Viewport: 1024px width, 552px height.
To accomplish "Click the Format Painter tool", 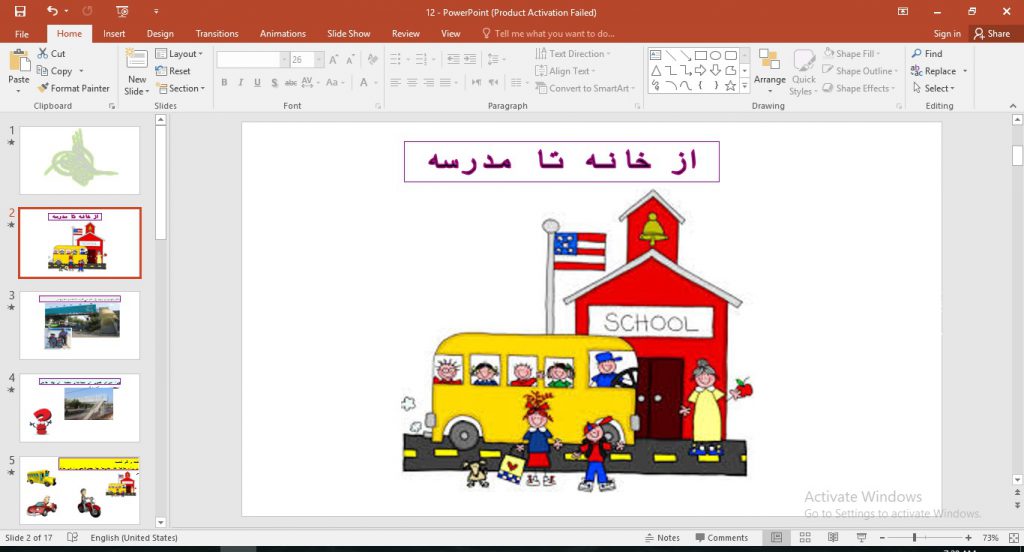I will [x=74, y=88].
